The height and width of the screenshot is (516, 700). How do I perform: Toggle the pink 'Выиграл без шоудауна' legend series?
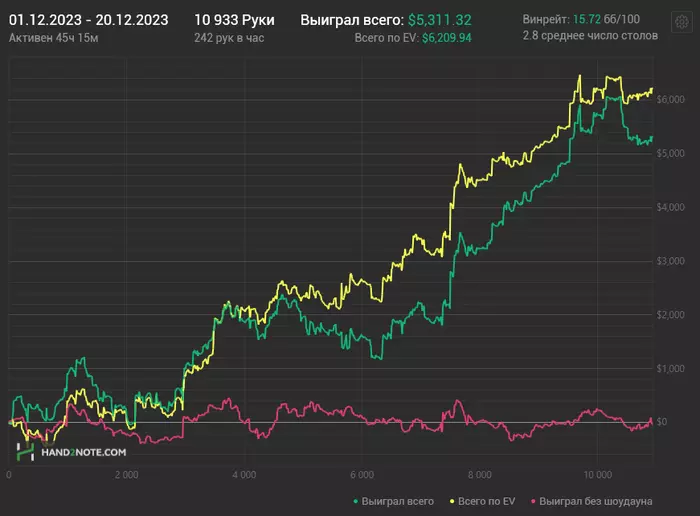click(x=591, y=501)
